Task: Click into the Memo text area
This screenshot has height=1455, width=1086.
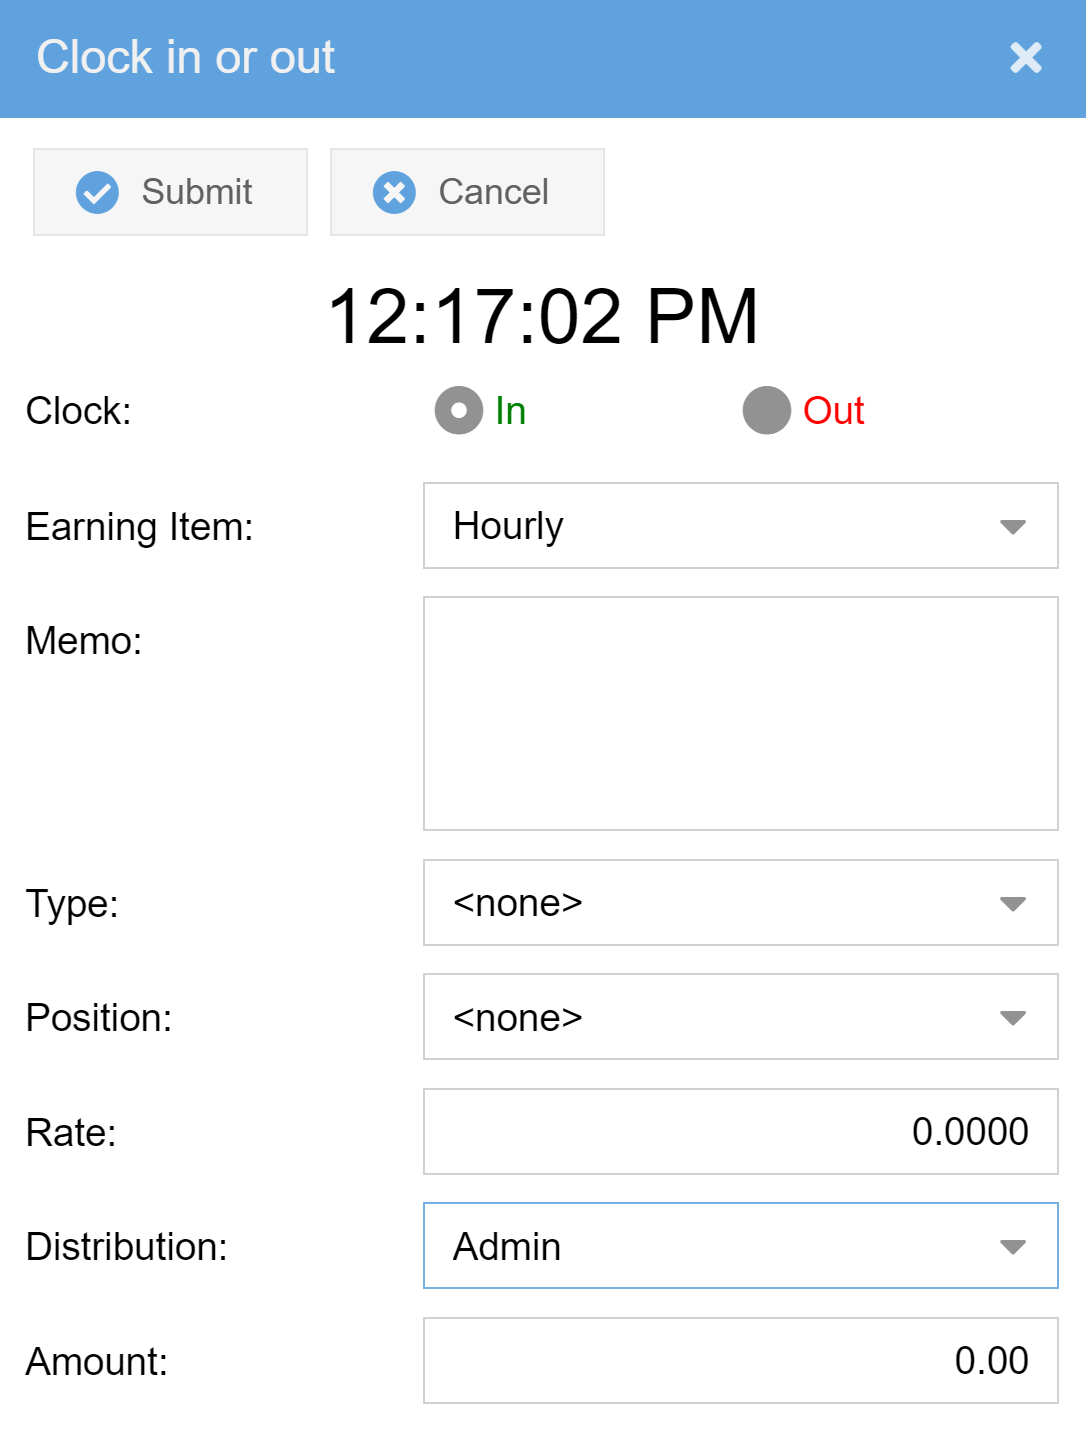Action: point(740,713)
